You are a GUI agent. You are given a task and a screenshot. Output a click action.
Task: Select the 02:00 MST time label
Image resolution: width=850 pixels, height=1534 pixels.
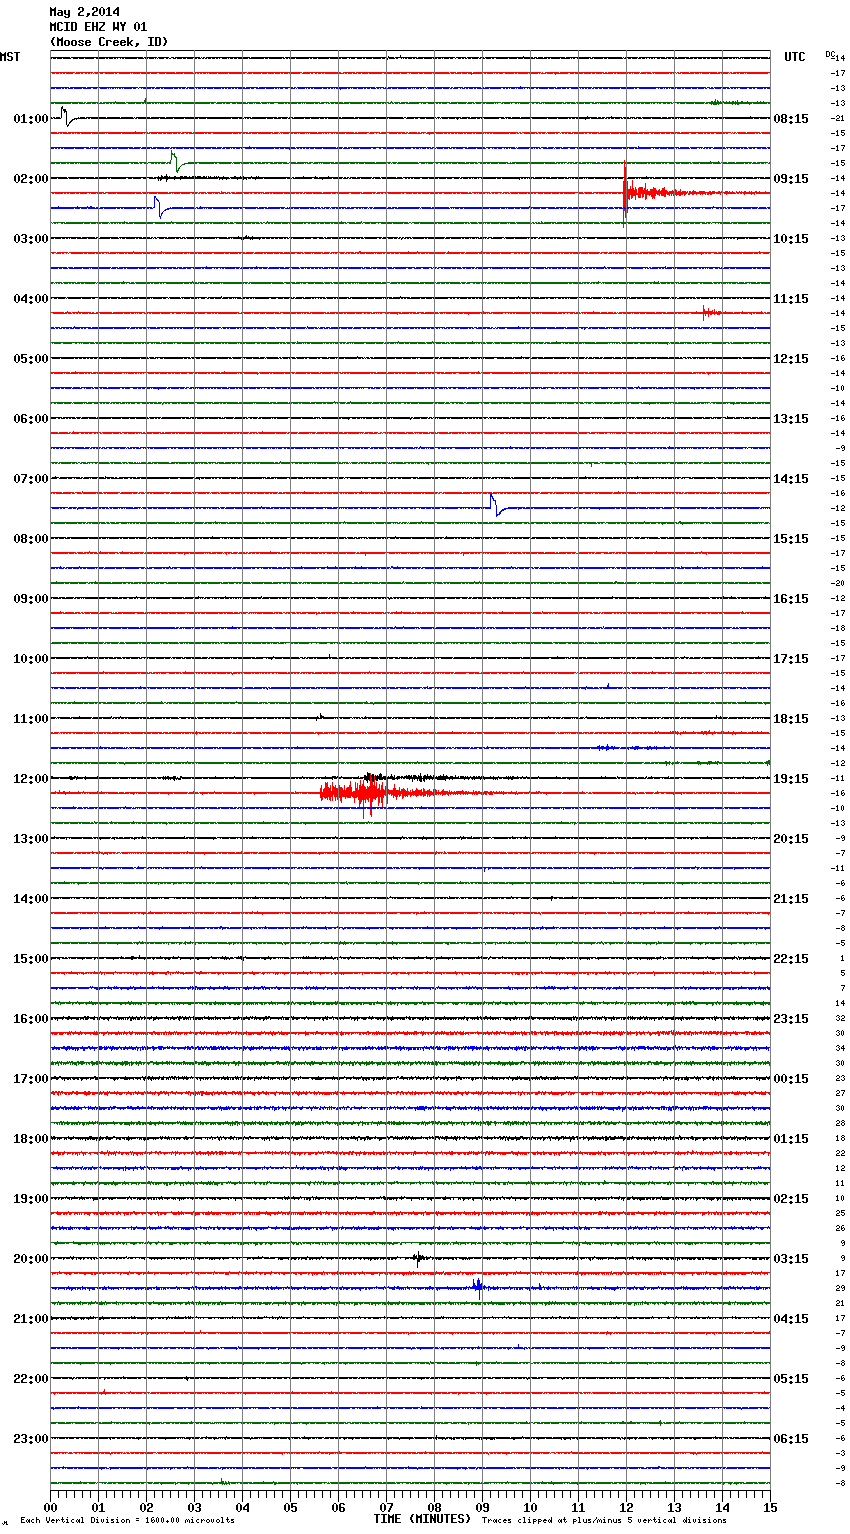click(x=30, y=178)
